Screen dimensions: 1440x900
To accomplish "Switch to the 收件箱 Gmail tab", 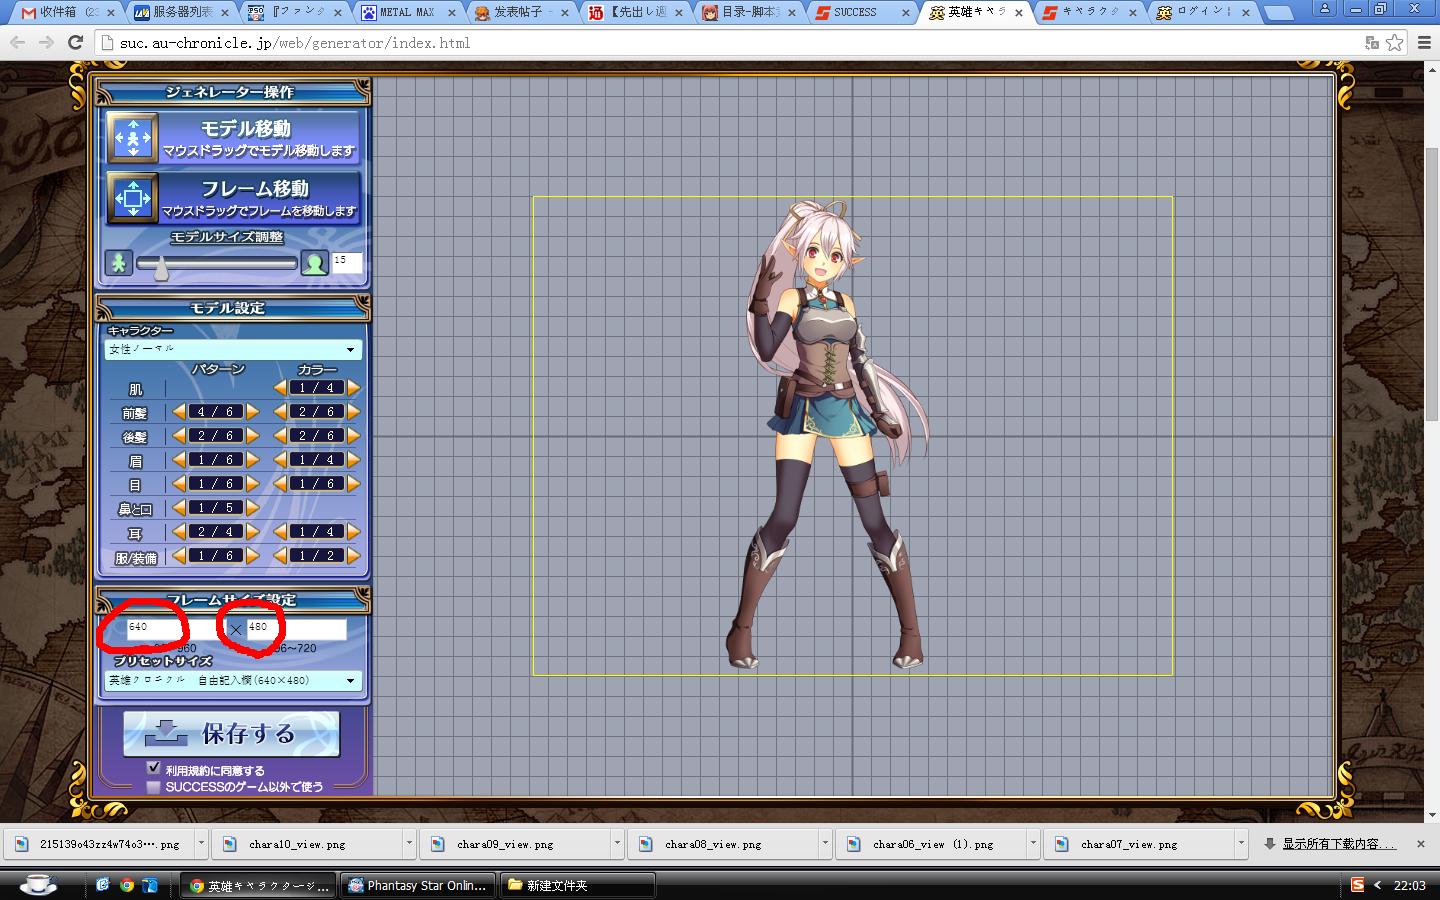I will [68, 12].
